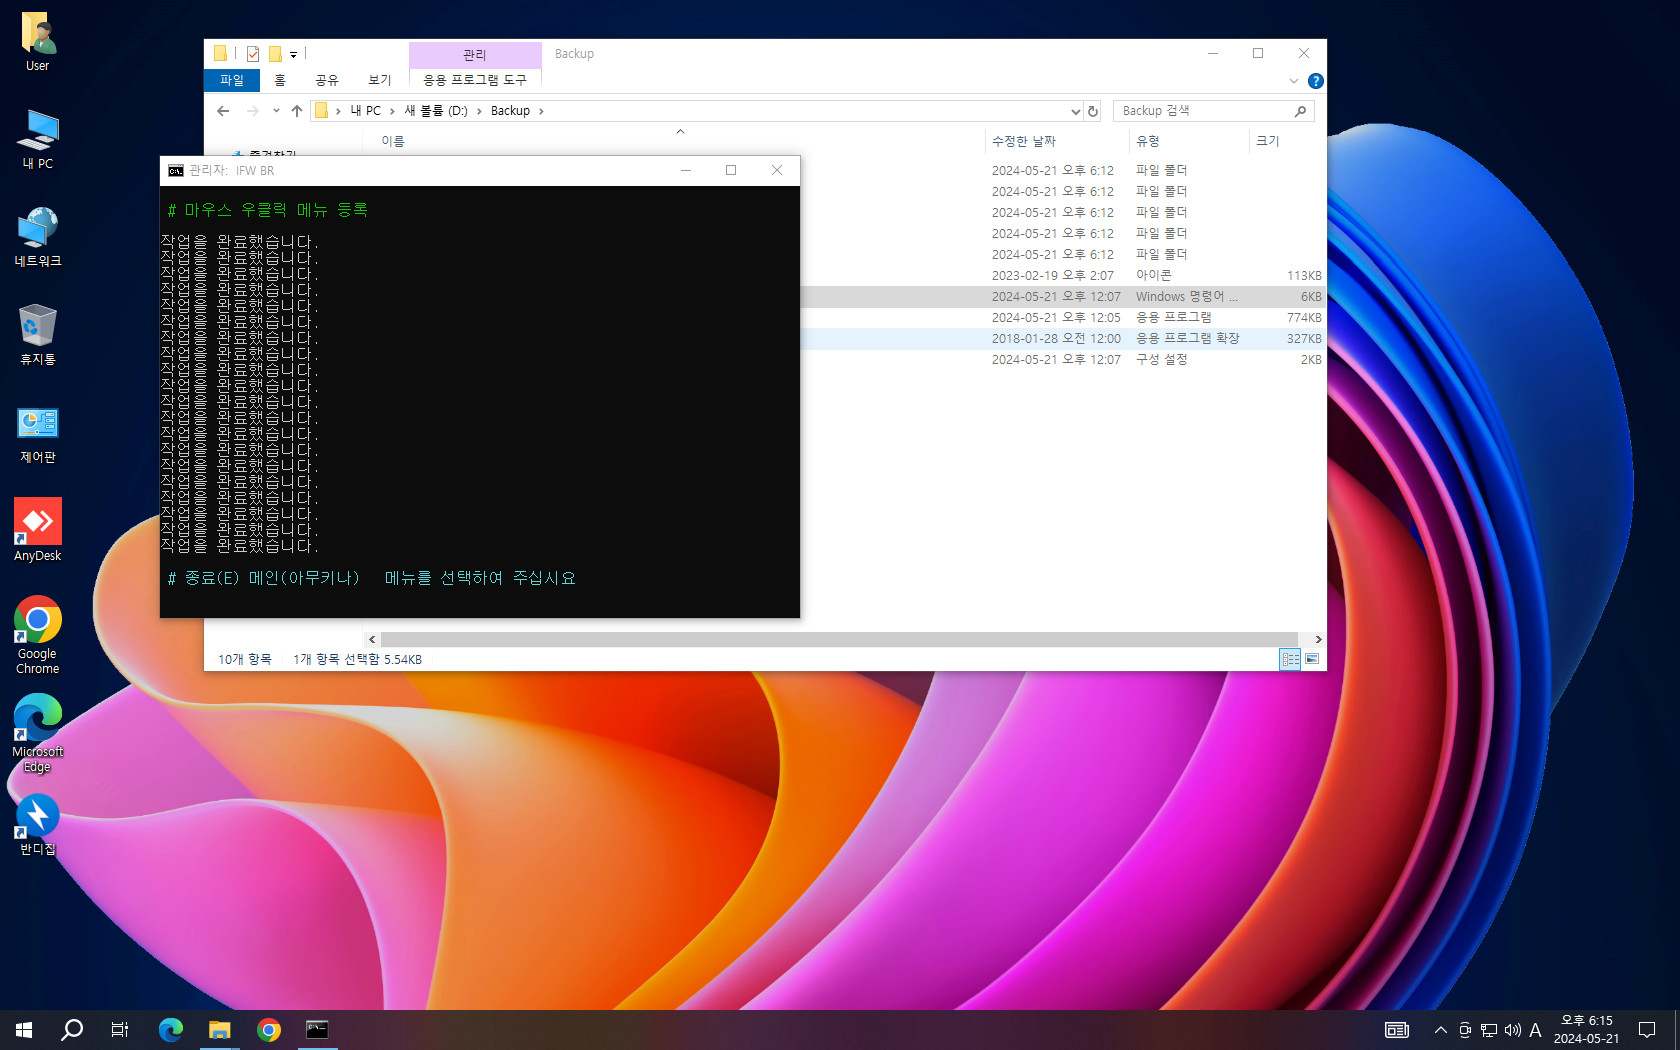Open news and interests taskbar widget

tap(1397, 1030)
